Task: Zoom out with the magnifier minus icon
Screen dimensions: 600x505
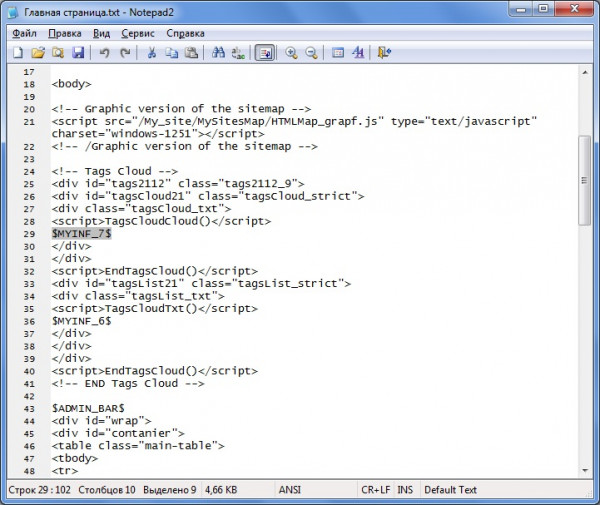Action: click(x=311, y=52)
